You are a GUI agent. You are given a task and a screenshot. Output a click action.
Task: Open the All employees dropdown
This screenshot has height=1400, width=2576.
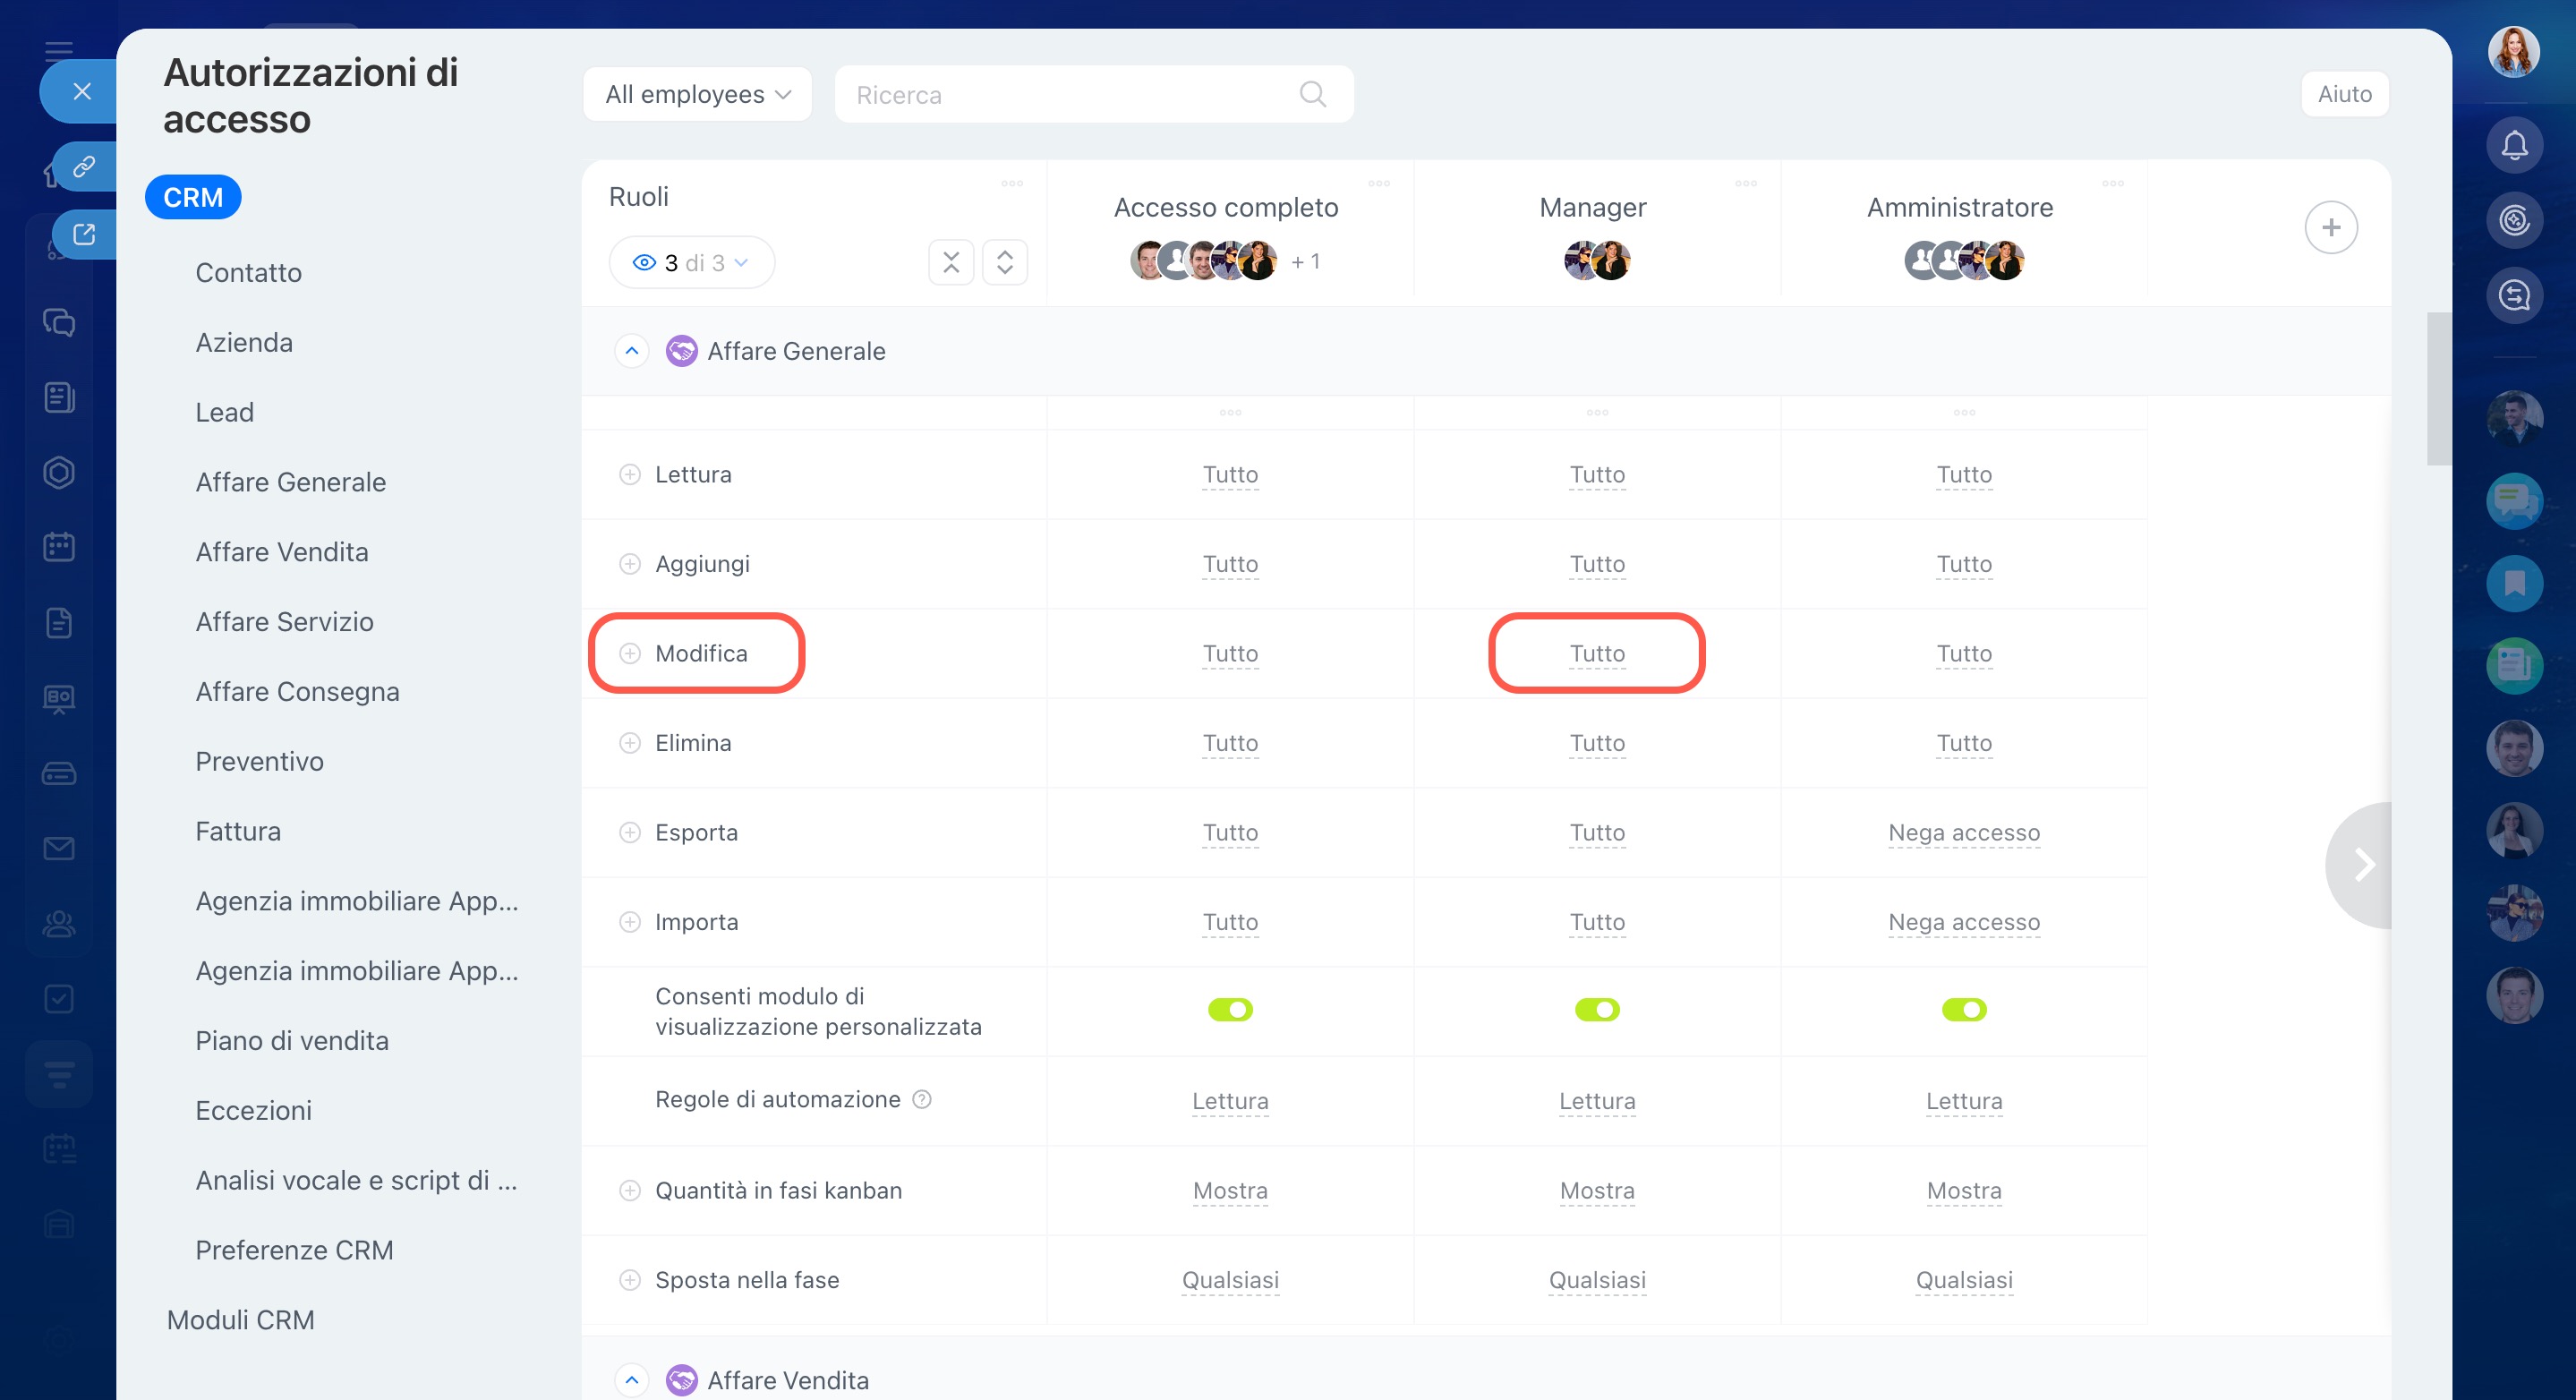(697, 94)
